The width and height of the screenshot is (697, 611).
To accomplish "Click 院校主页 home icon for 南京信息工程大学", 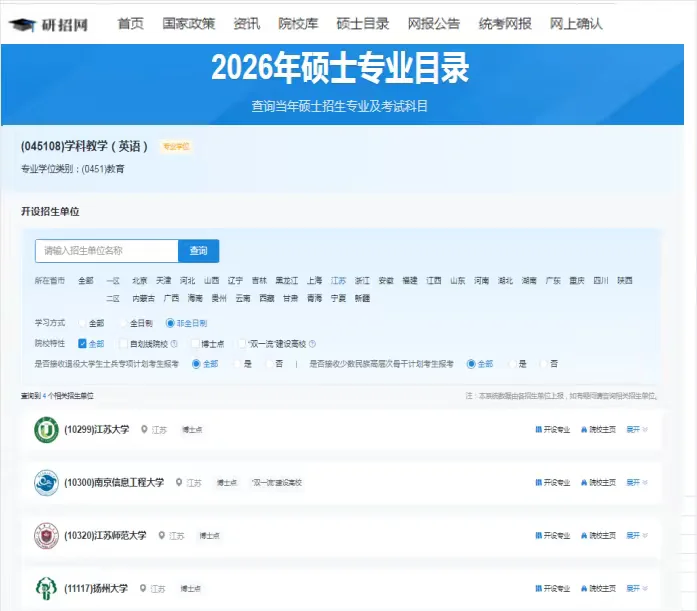I will [x=584, y=482].
